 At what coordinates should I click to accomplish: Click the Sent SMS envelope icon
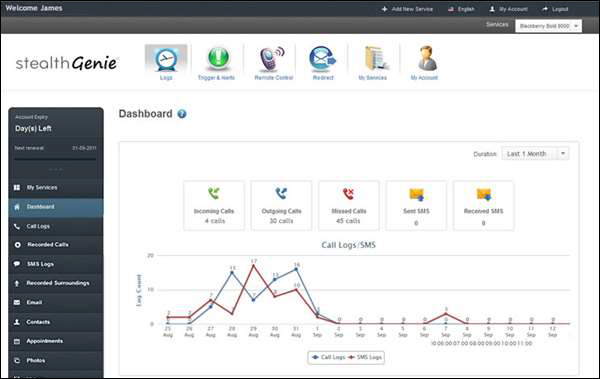tap(416, 194)
